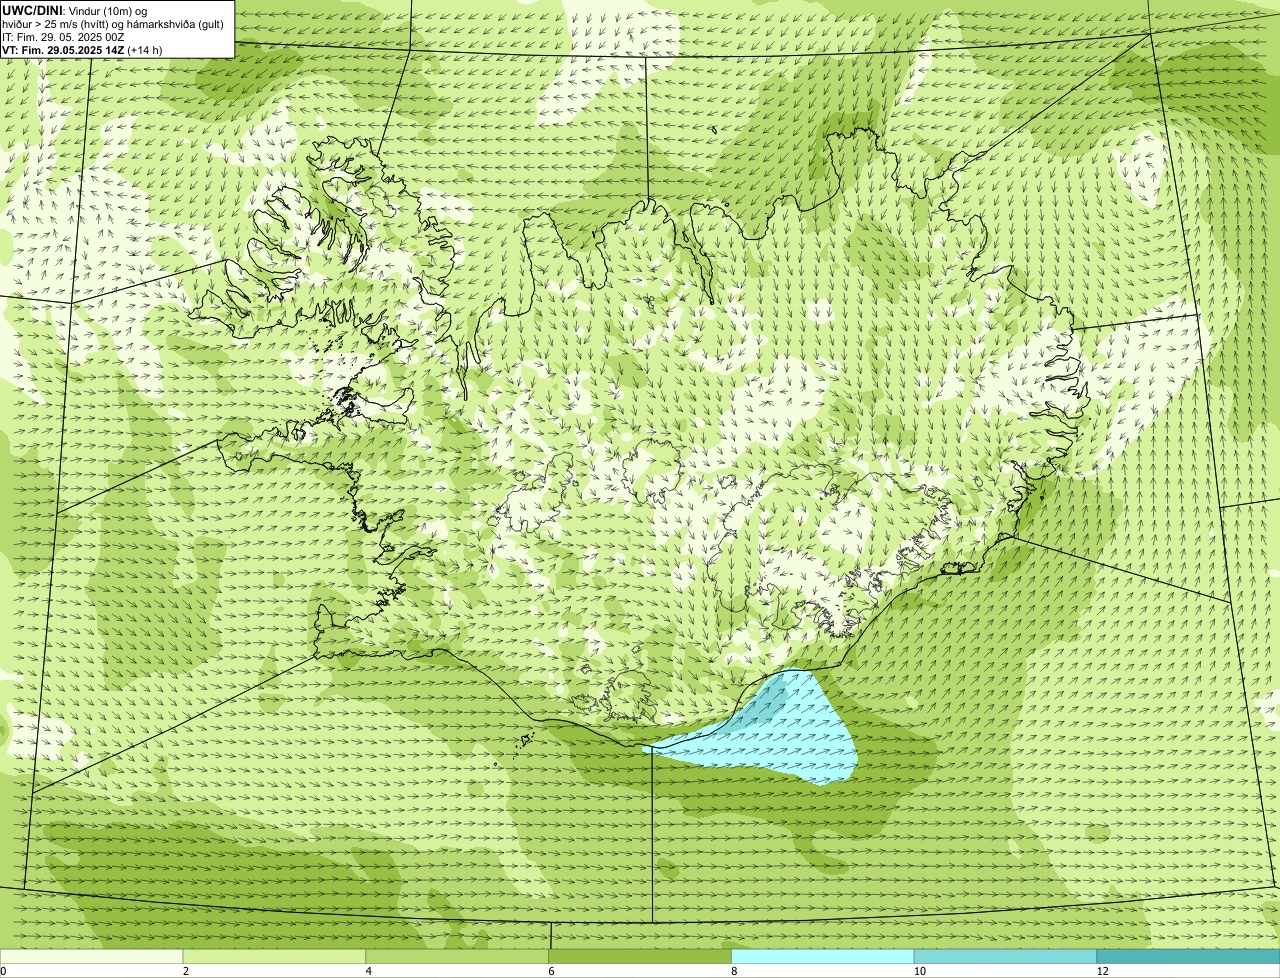Image resolution: width=1280 pixels, height=978 pixels.
Task: Click the '8' tick label on the color scale
Action: 735,971
